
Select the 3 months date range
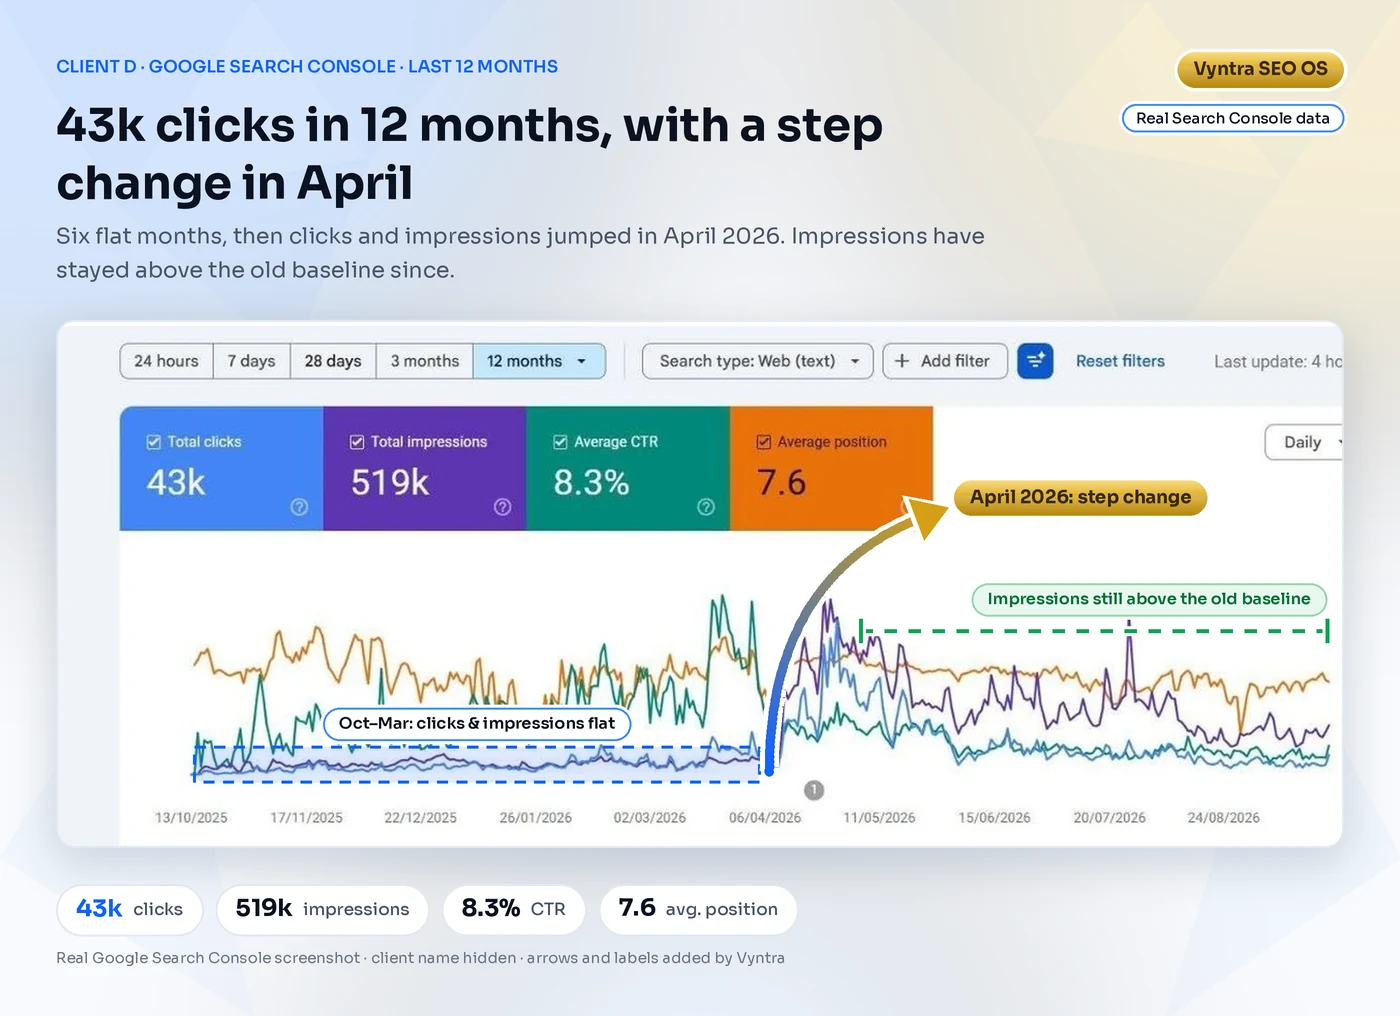[x=425, y=361]
